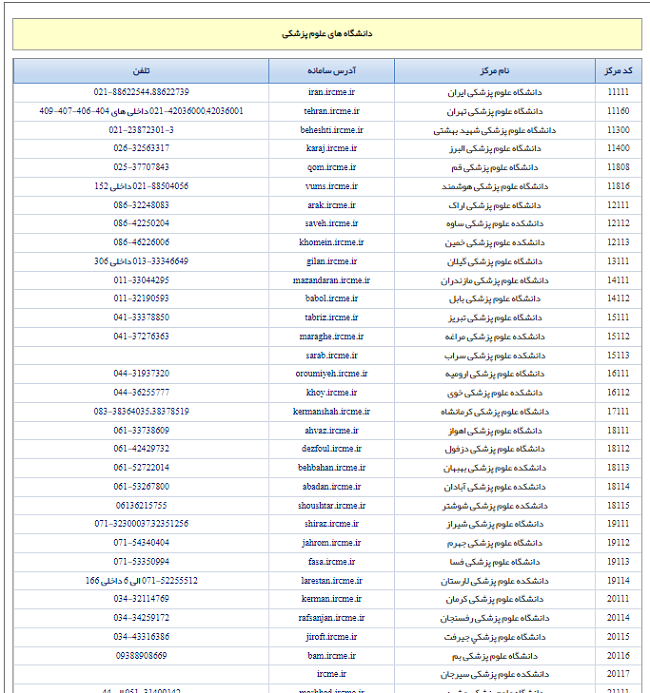Click phone number 06136215755

pos(141,506)
